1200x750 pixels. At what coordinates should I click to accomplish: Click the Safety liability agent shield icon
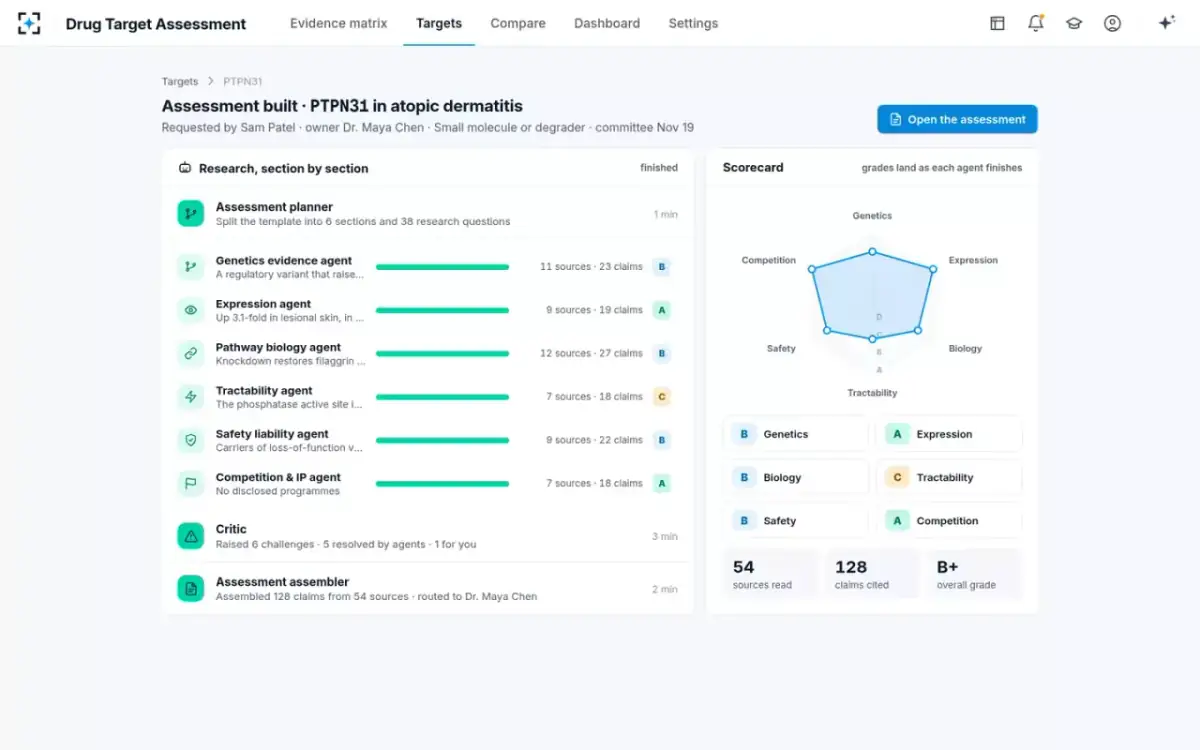(x=190, y=440)
